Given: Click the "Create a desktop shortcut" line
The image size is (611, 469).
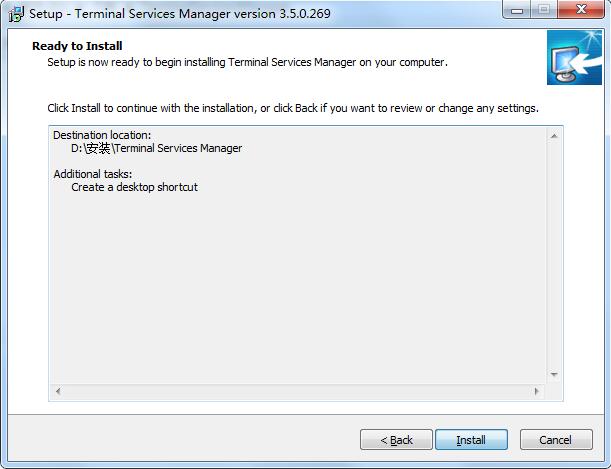Looking at the screenshot, I should coord(134,187).
